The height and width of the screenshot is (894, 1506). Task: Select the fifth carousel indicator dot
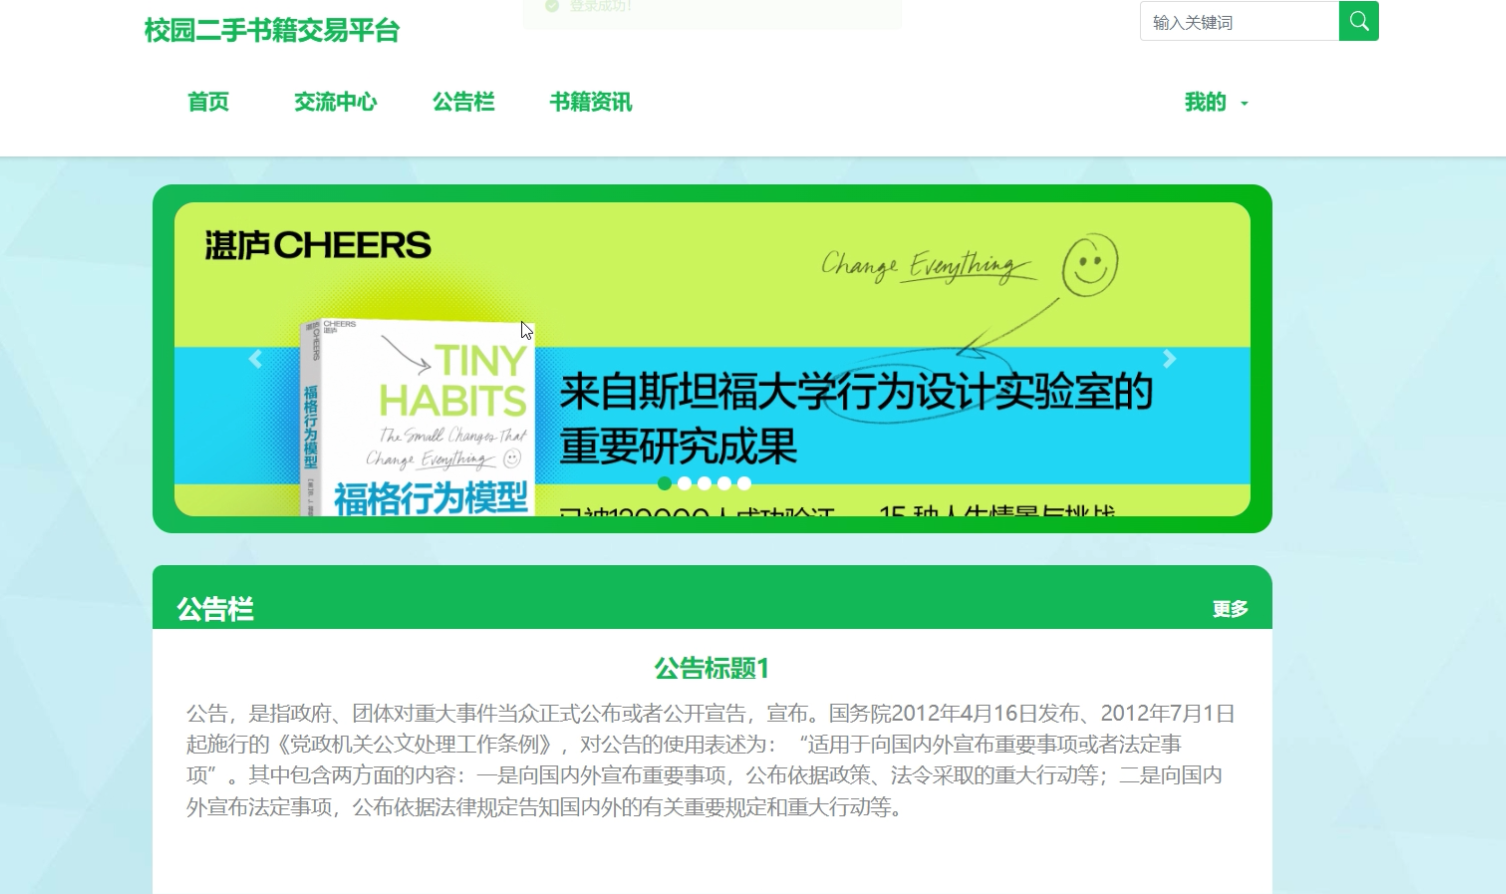[744, 483]
